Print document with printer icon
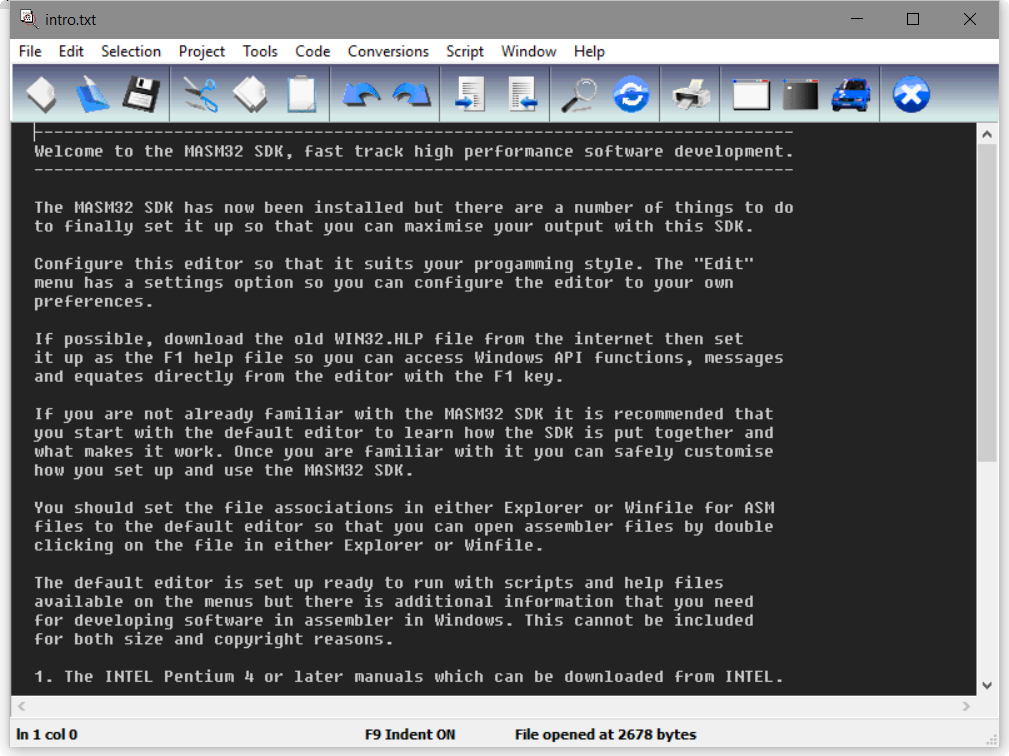This screenshot has width=1009, height=756. pos(691,95)
